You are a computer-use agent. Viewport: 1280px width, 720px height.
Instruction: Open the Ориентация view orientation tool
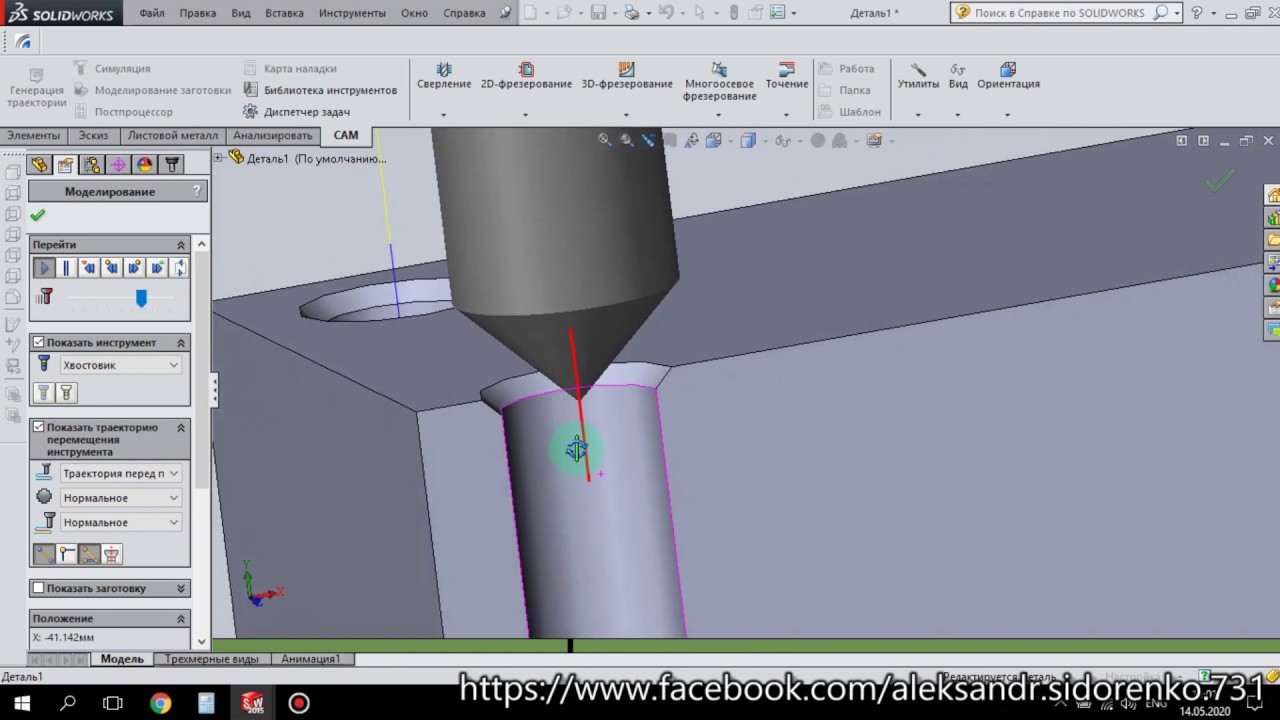pos(1008,76)
